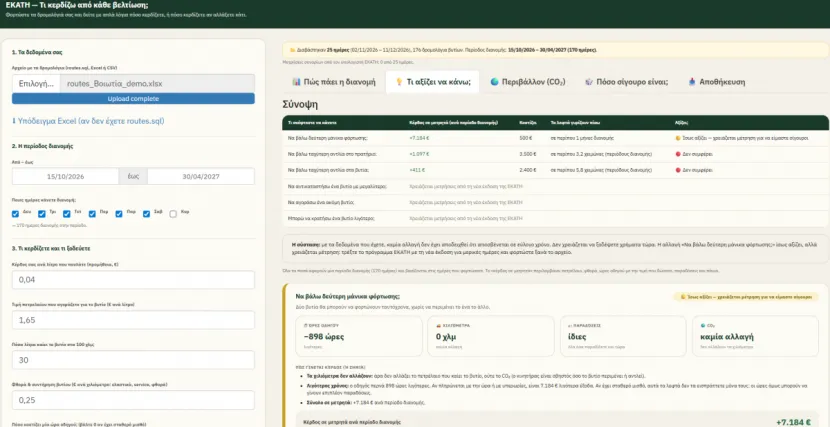This screenshot has width=830, height=427.
Task: Click the −898 ώρες driver hours card
Action: point(359,336)
